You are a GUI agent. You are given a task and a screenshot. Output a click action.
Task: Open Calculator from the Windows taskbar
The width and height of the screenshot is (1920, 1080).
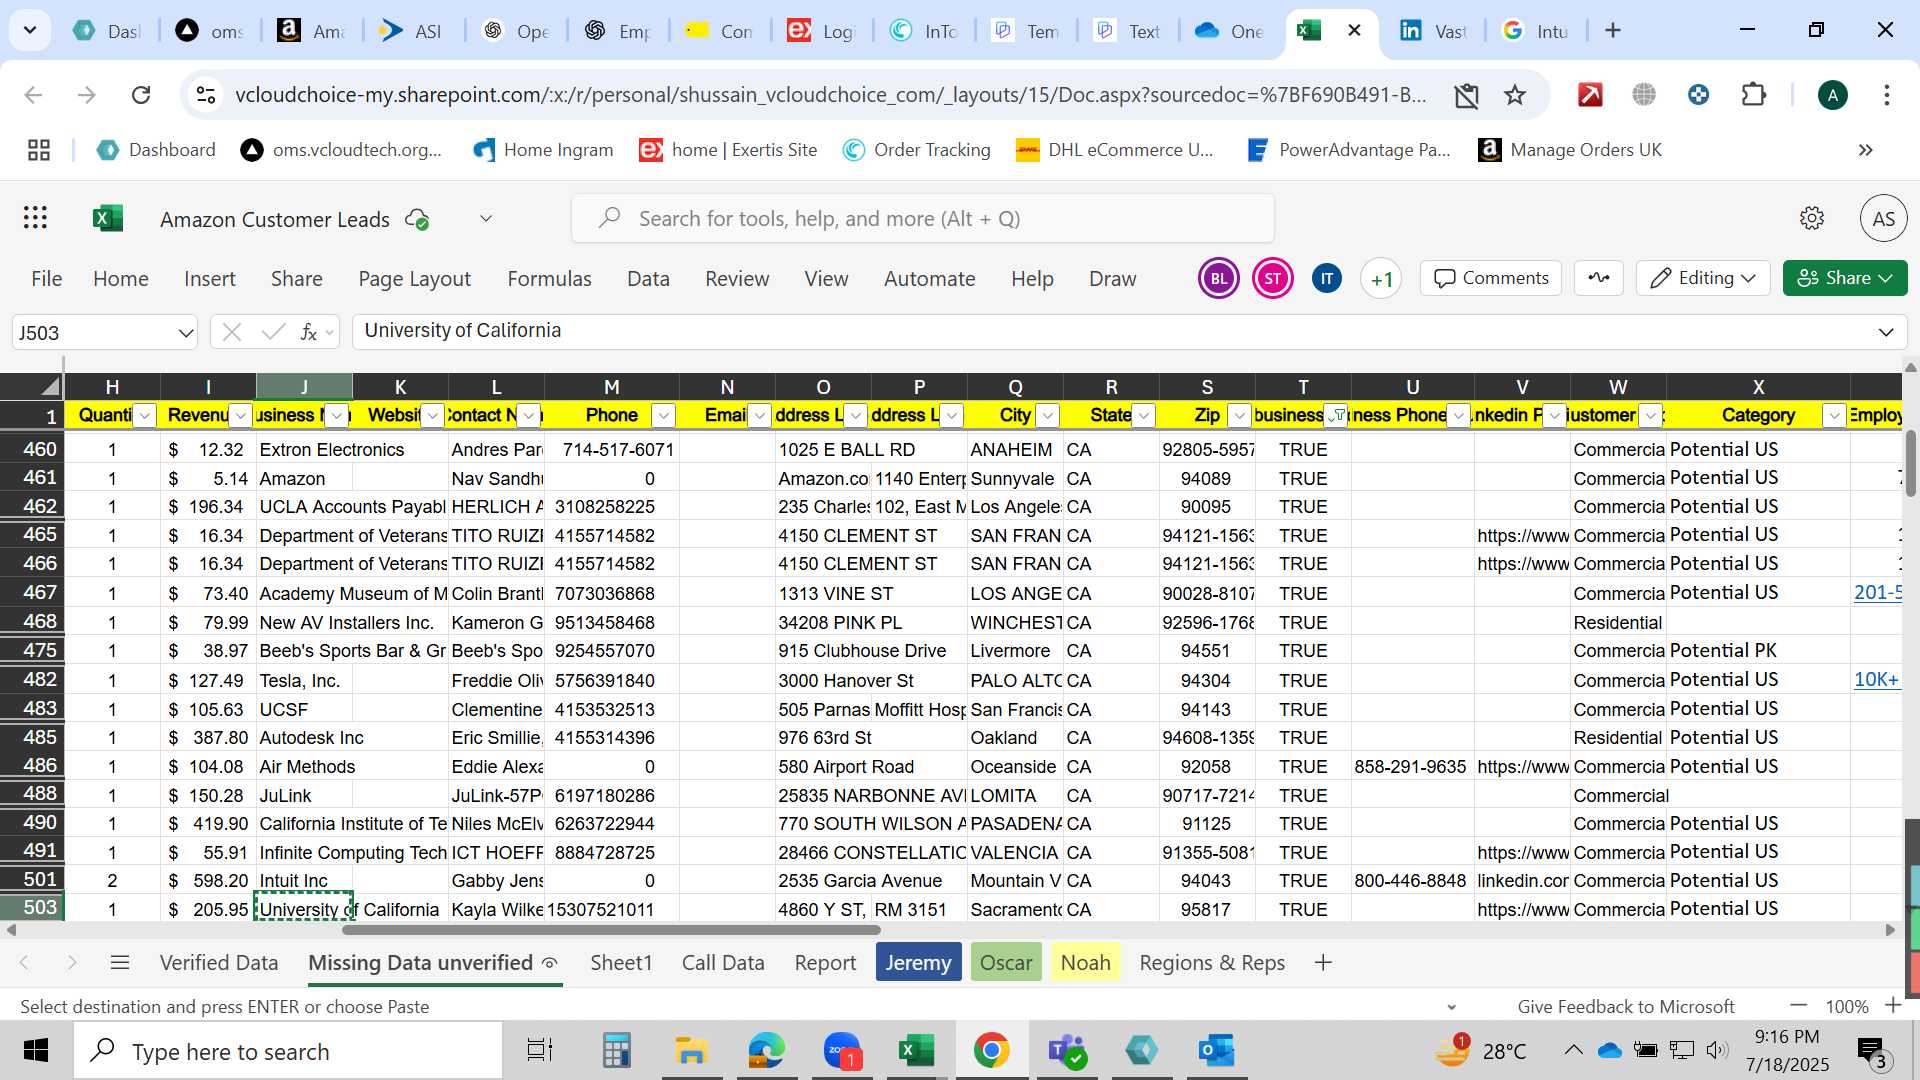(x=616, y=1051)
